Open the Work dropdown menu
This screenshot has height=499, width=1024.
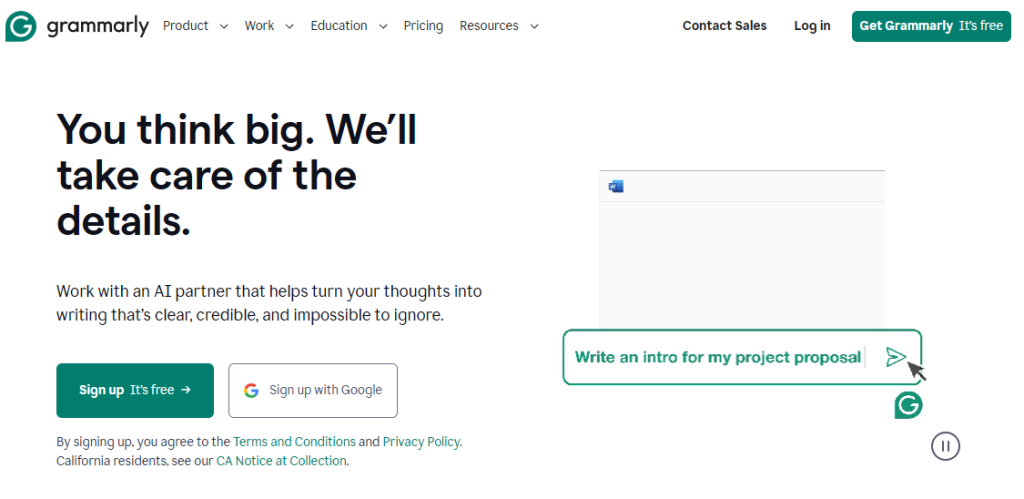(x=269, y=26)
